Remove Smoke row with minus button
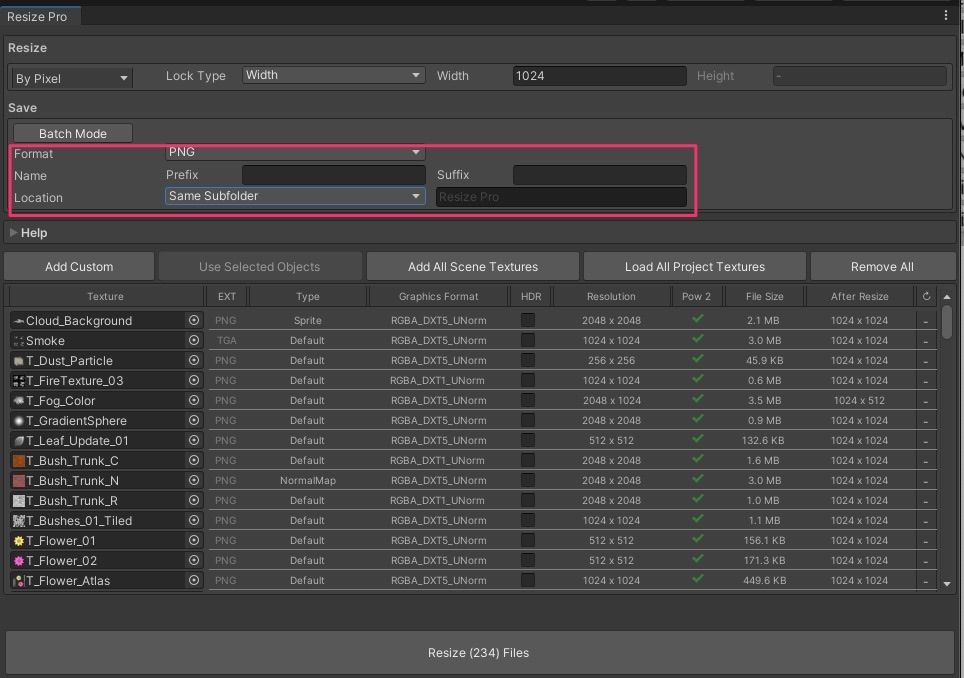Screen dimensions: 964x678 coord(926,341)
